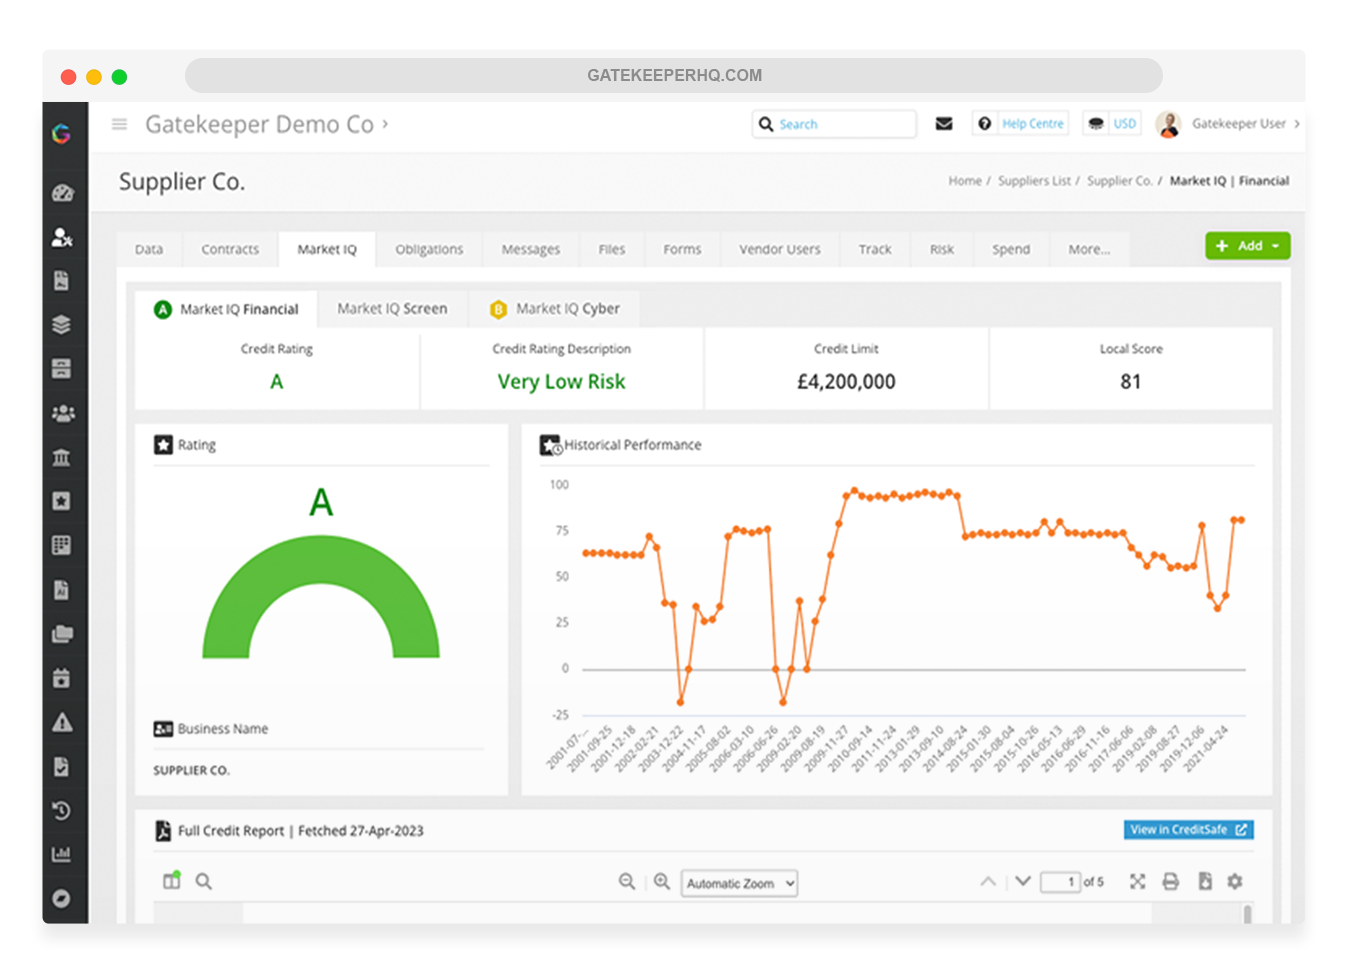Open the grid table icon in the sidebar
1350x975 pixels.
pyautogui.click(x=62, y=545)
